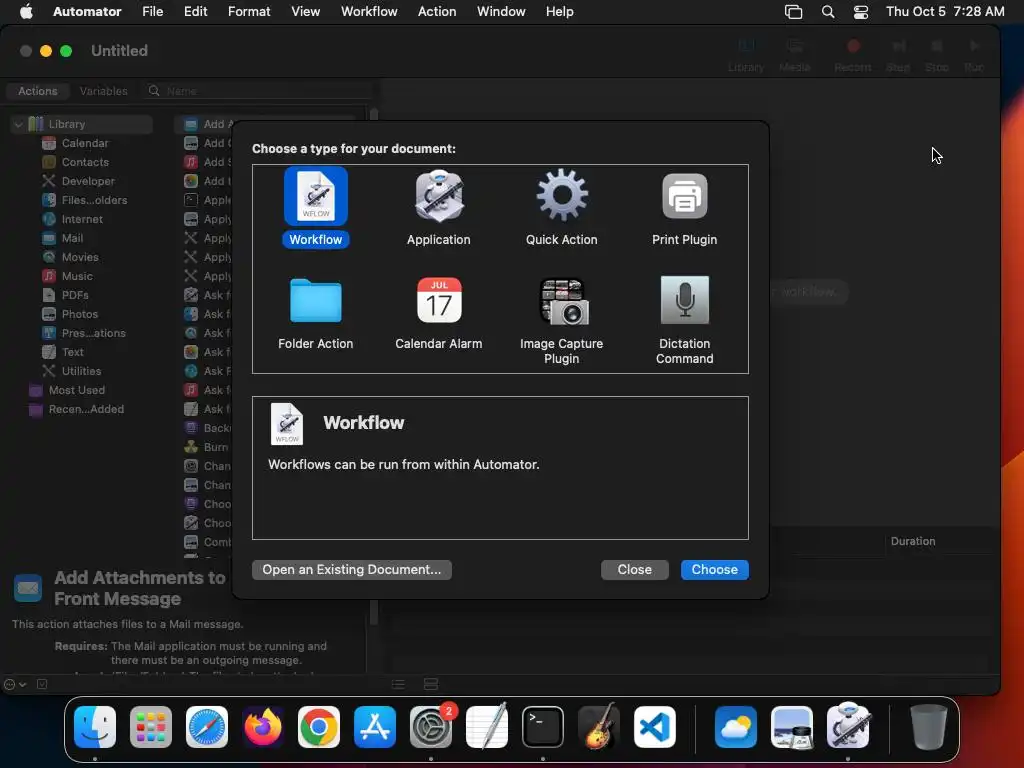Open Visual Studio Code from Dock
This screenshot has width=1024, height=768.
pos(655,727)
